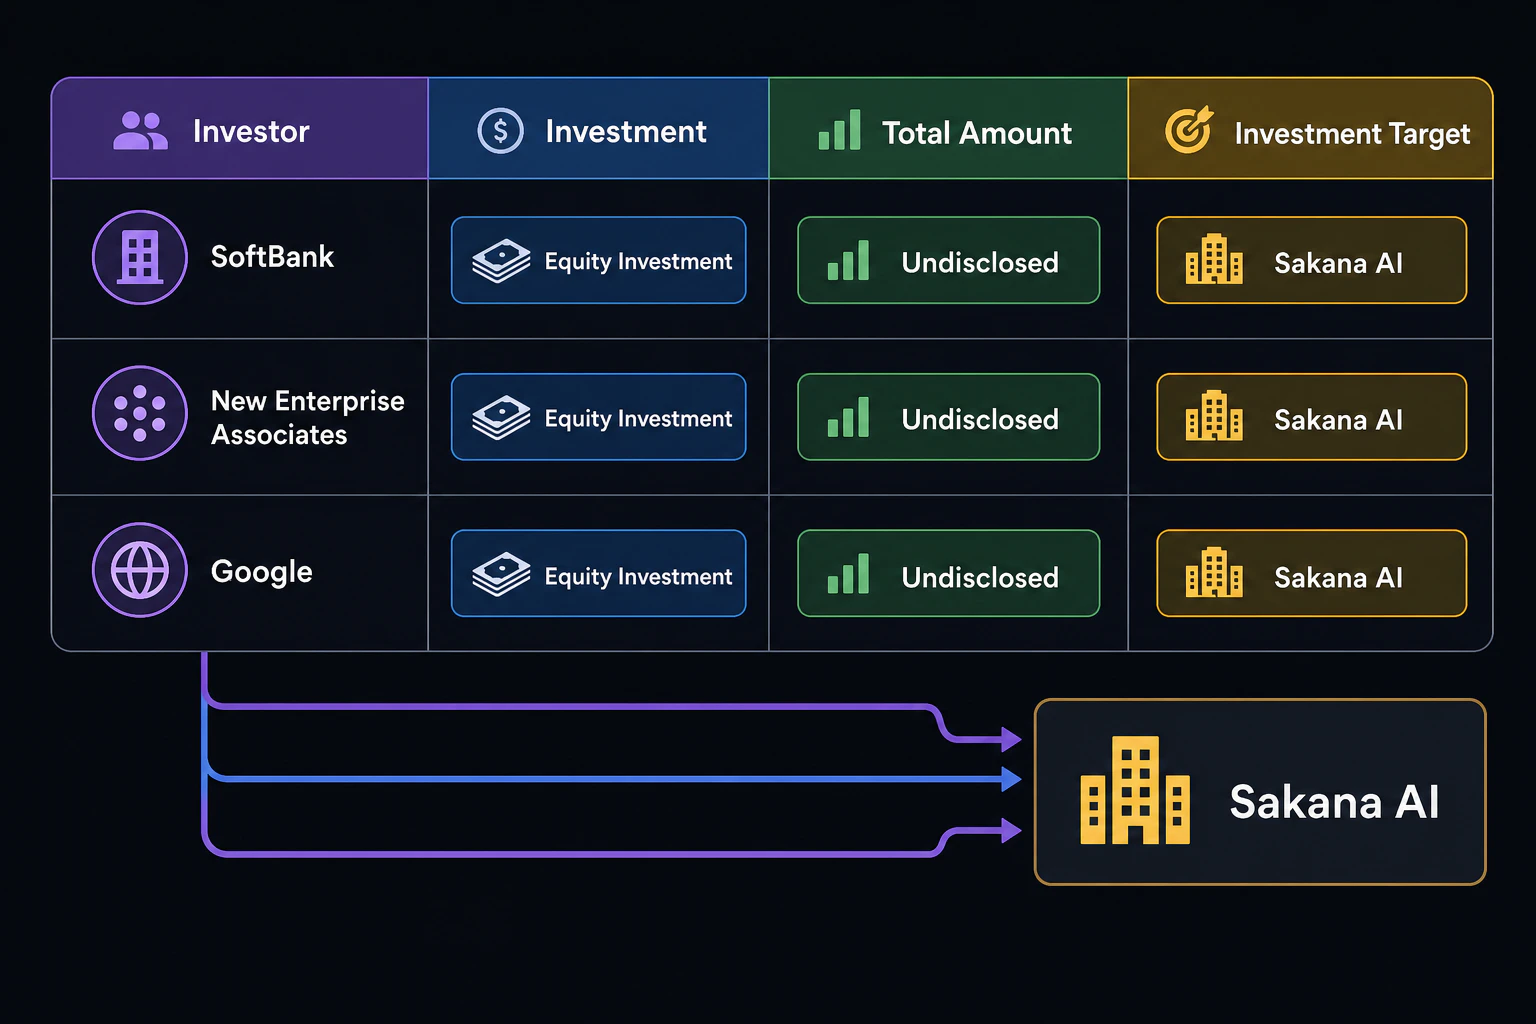Click the "Investment Target" column header text
1536x1024 pixels.
click(x=1352, y=134)
